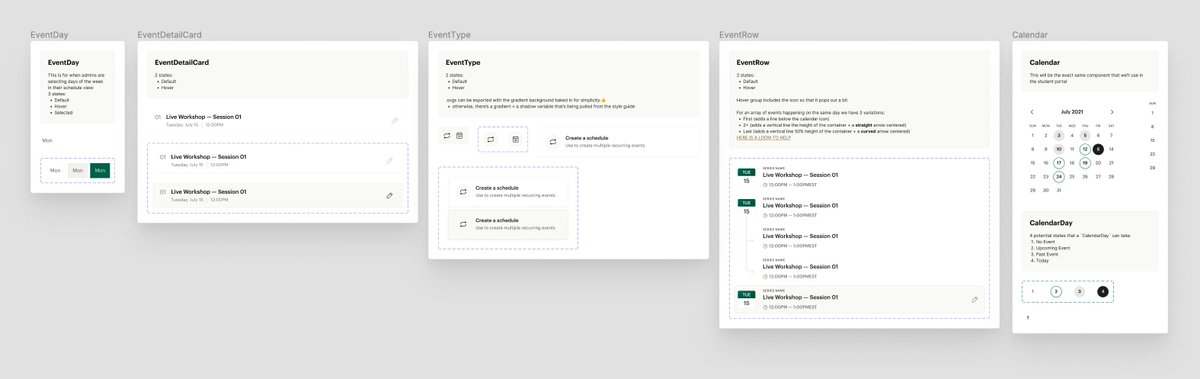Image resolution: width=1200 pixels, height=379 pixels.
Task: Click the Past Event sample circle numbered 3
Action: point(1079,291)
